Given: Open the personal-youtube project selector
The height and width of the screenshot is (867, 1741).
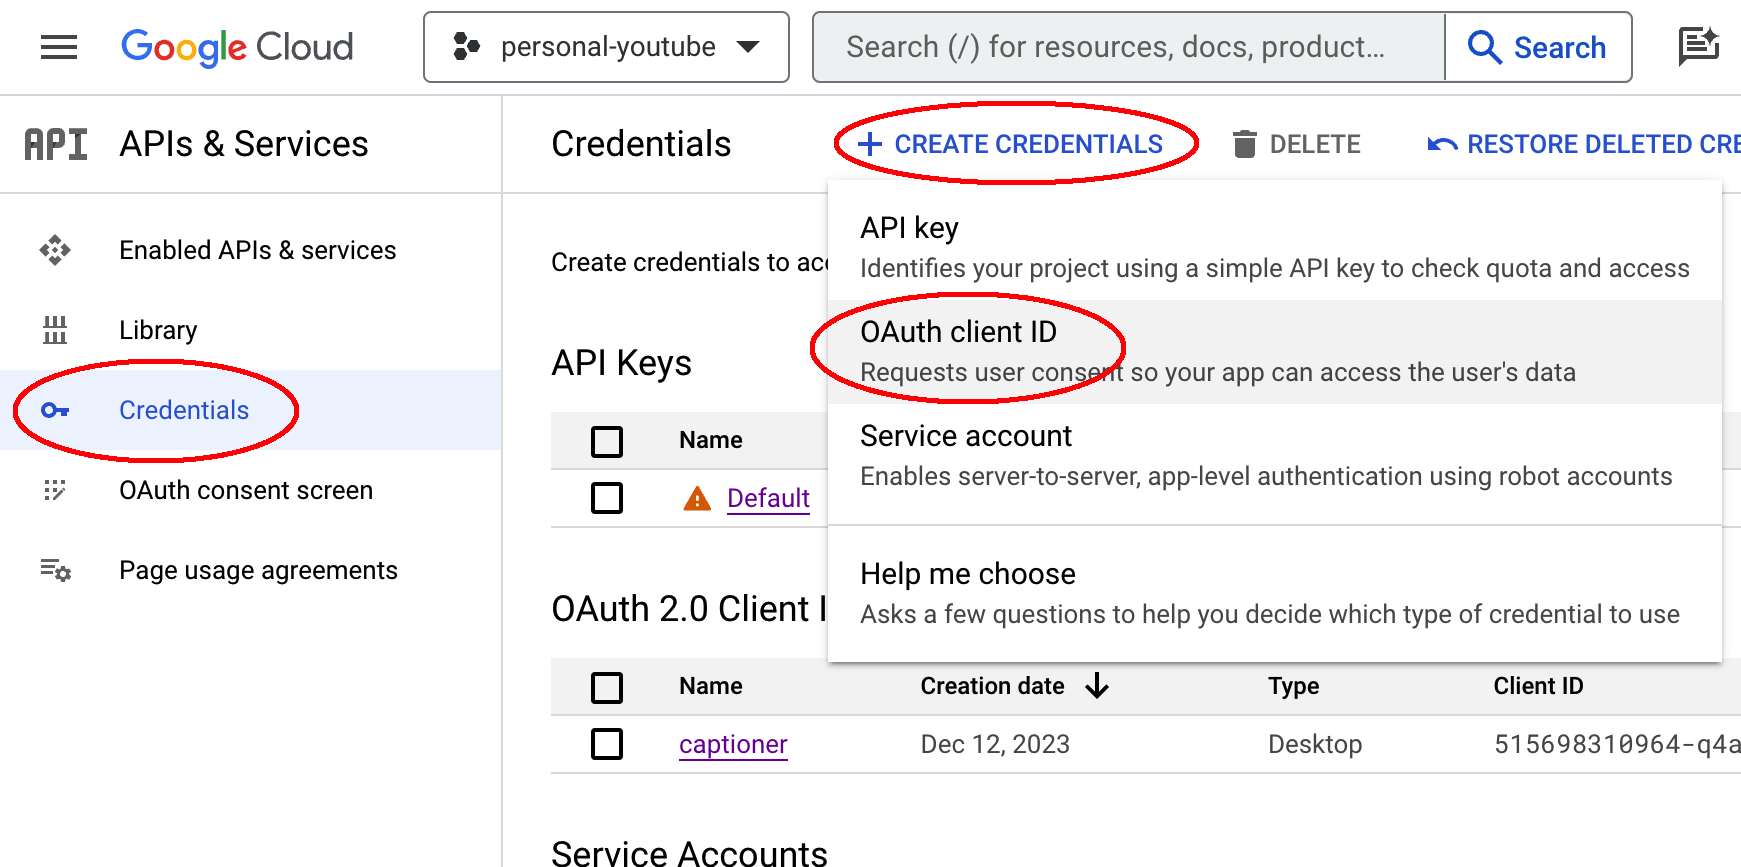Looking at the screenshot, I should [606, 47].
